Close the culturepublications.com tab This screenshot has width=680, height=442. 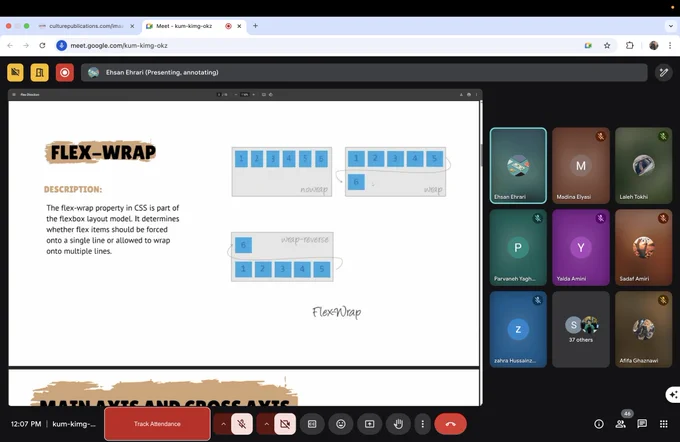pos(132,26)
